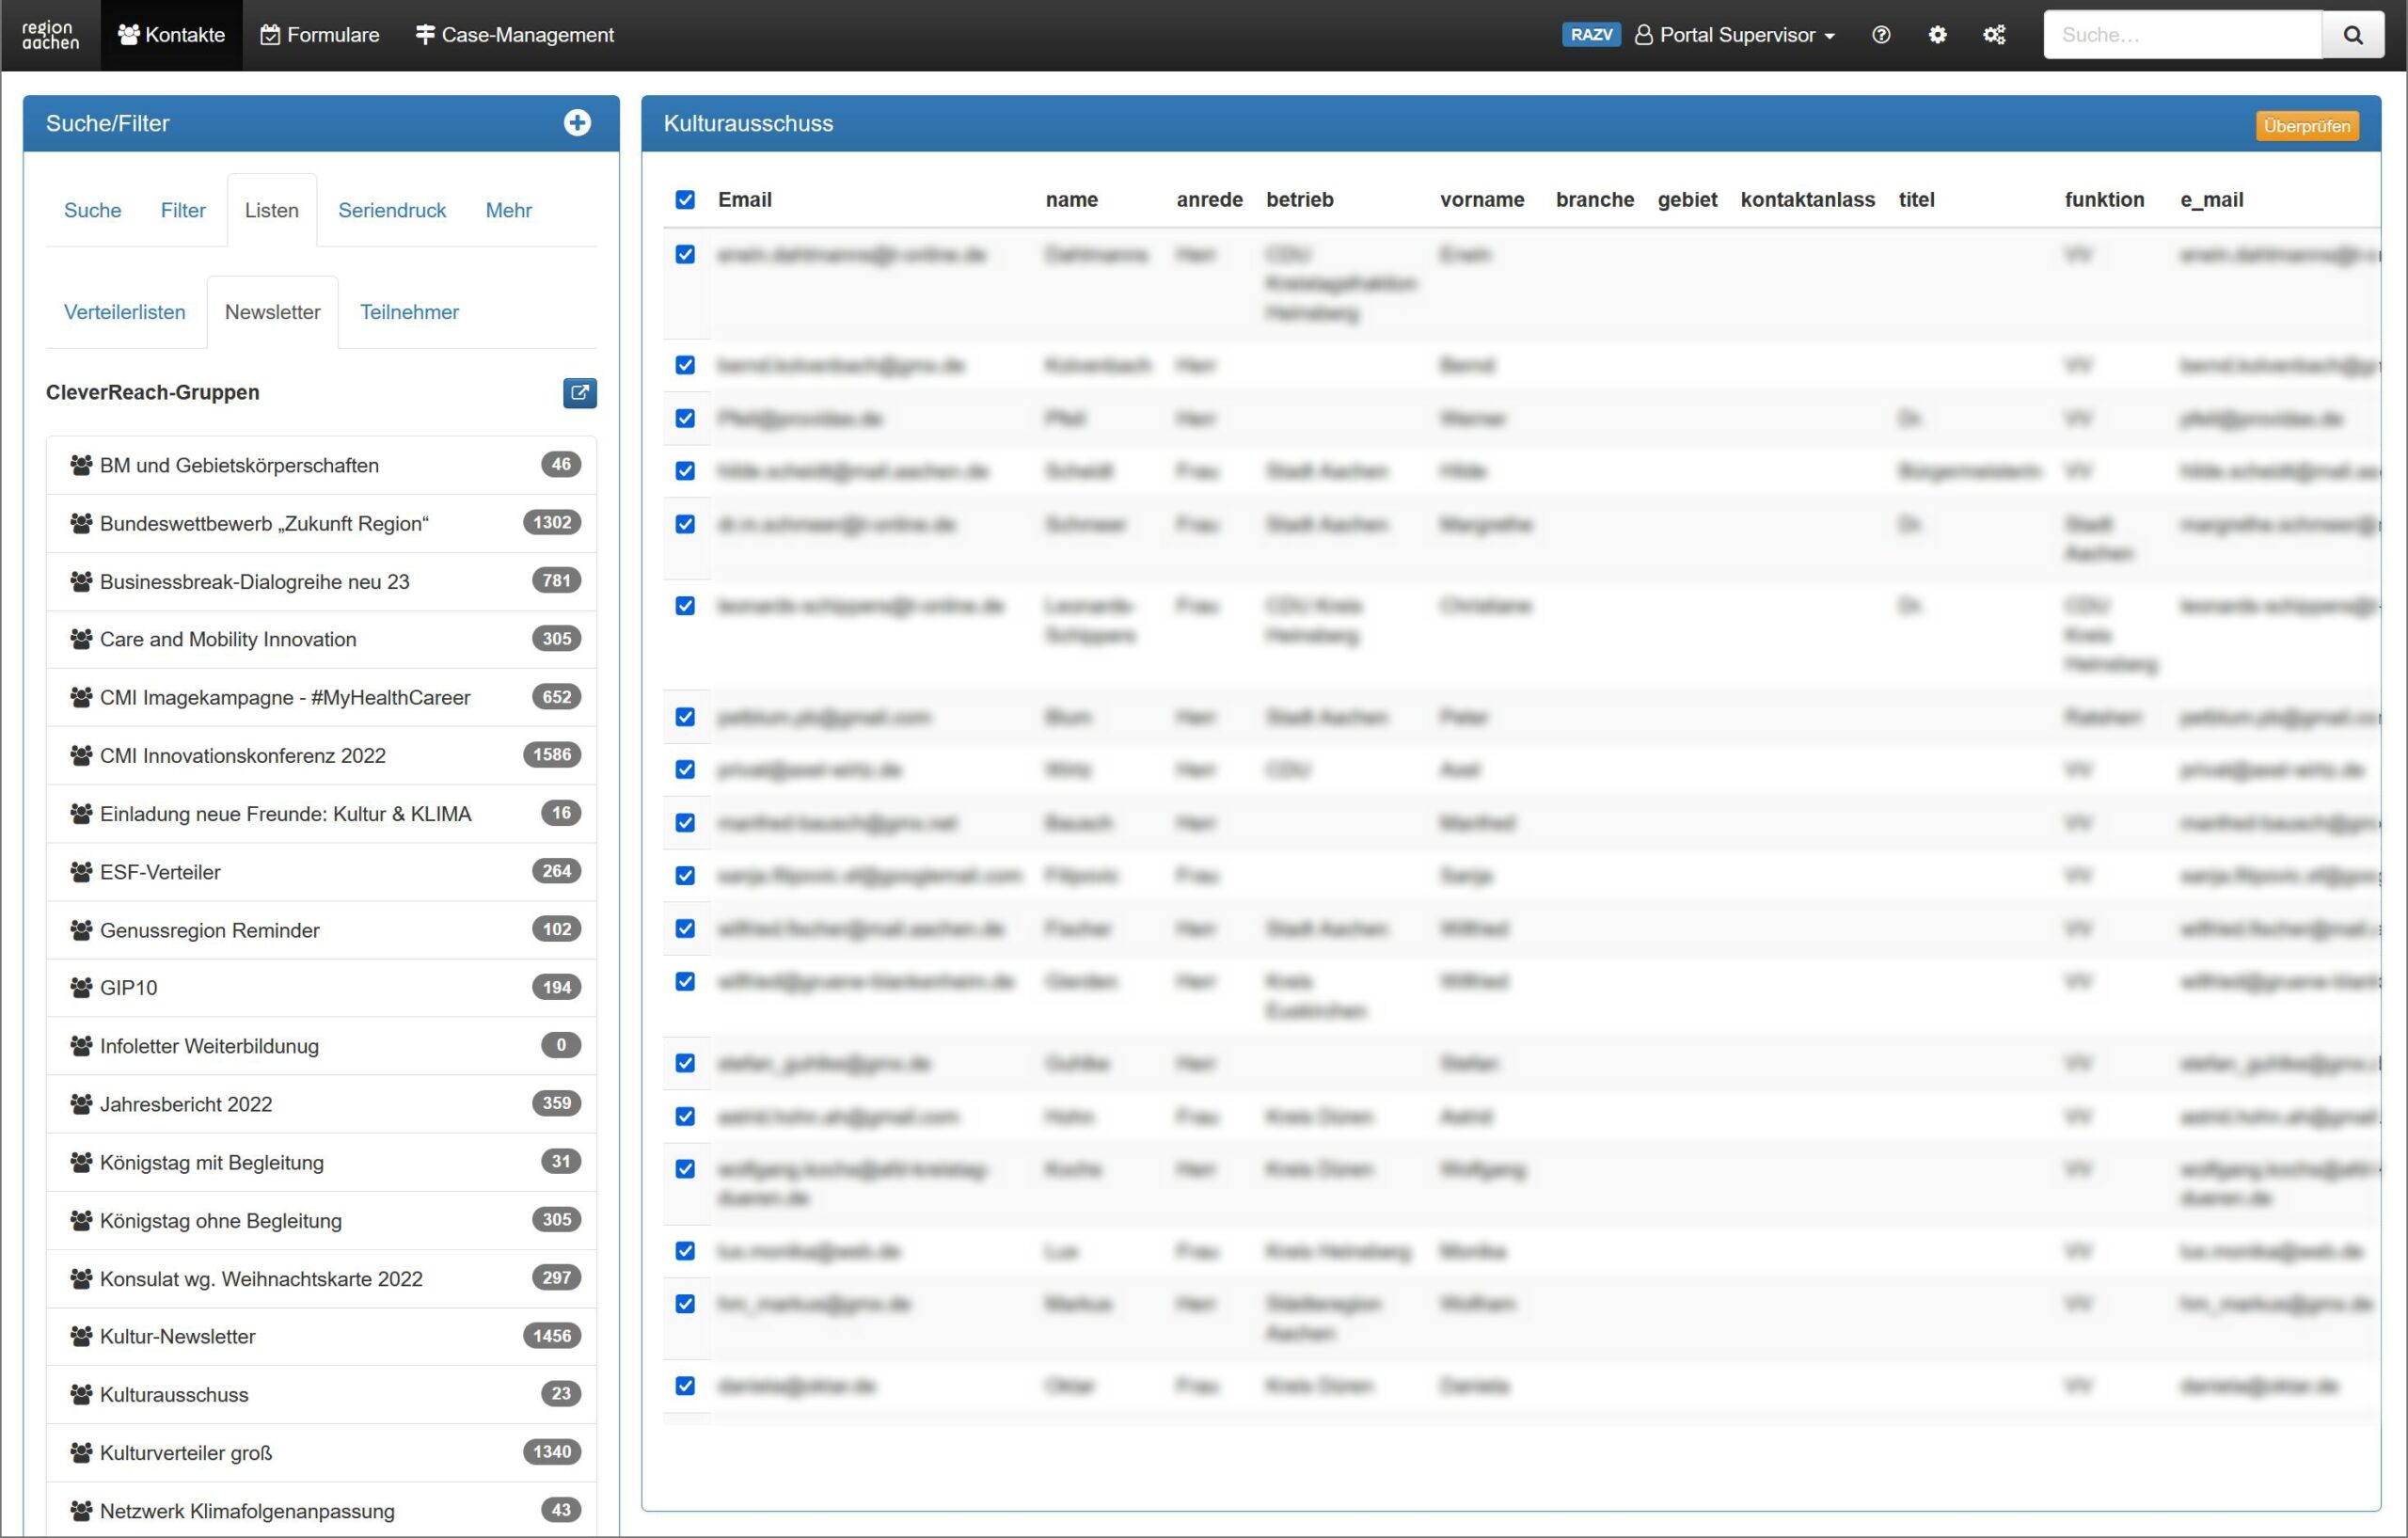Open settings with the single gear icon
2408x1538 pixels.
click(x=1937, y=35)
